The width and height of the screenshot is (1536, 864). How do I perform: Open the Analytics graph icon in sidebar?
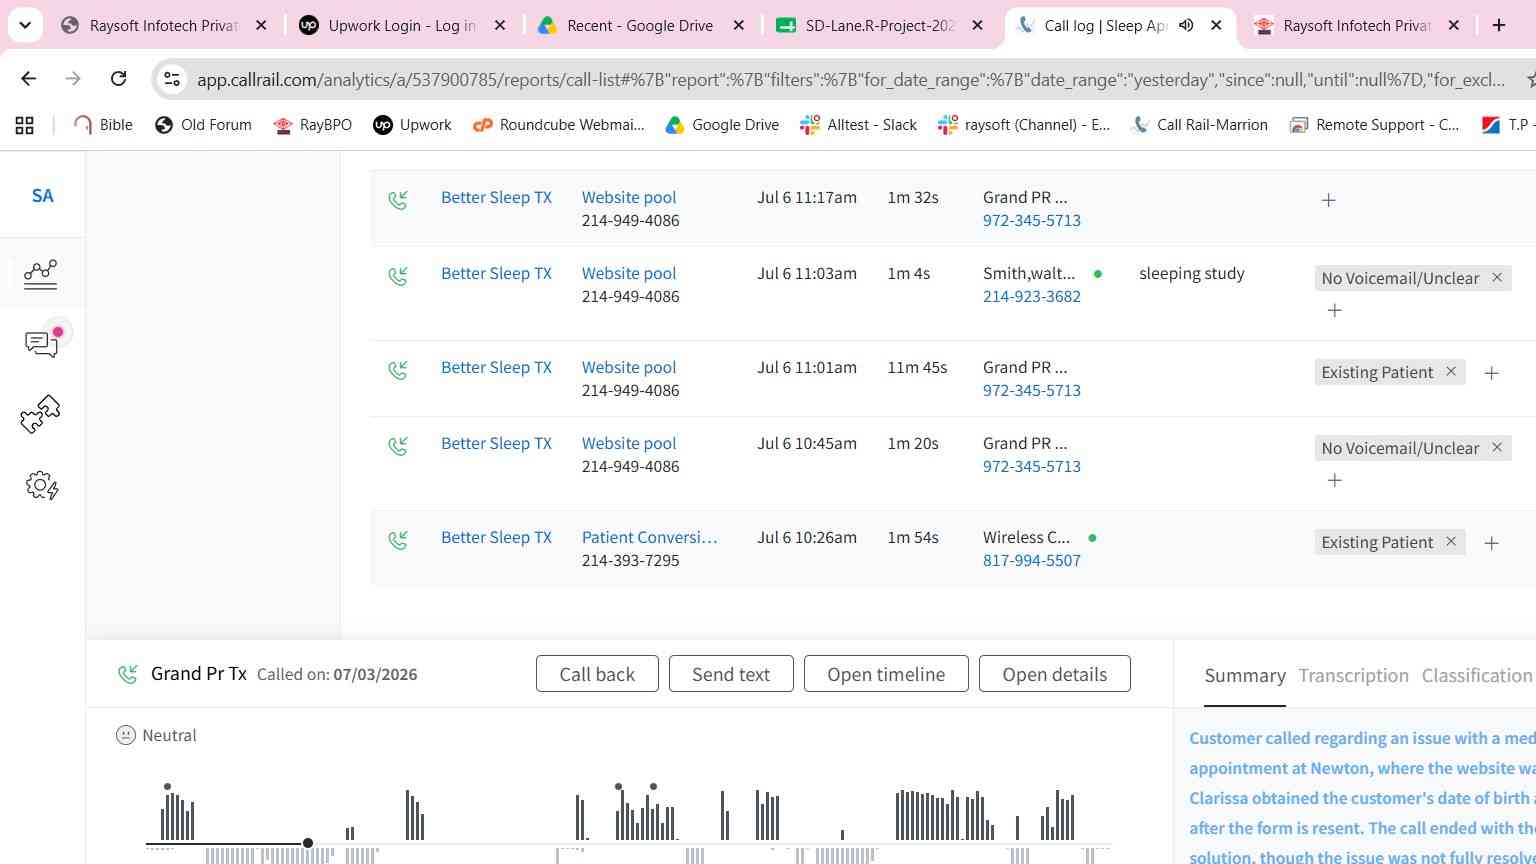(x=41, y=273)
